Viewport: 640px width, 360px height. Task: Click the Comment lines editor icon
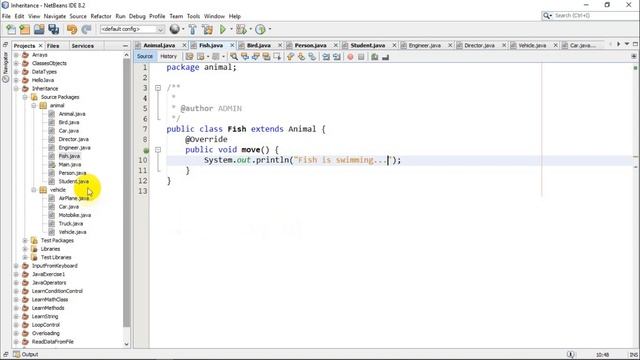(375, 57)
